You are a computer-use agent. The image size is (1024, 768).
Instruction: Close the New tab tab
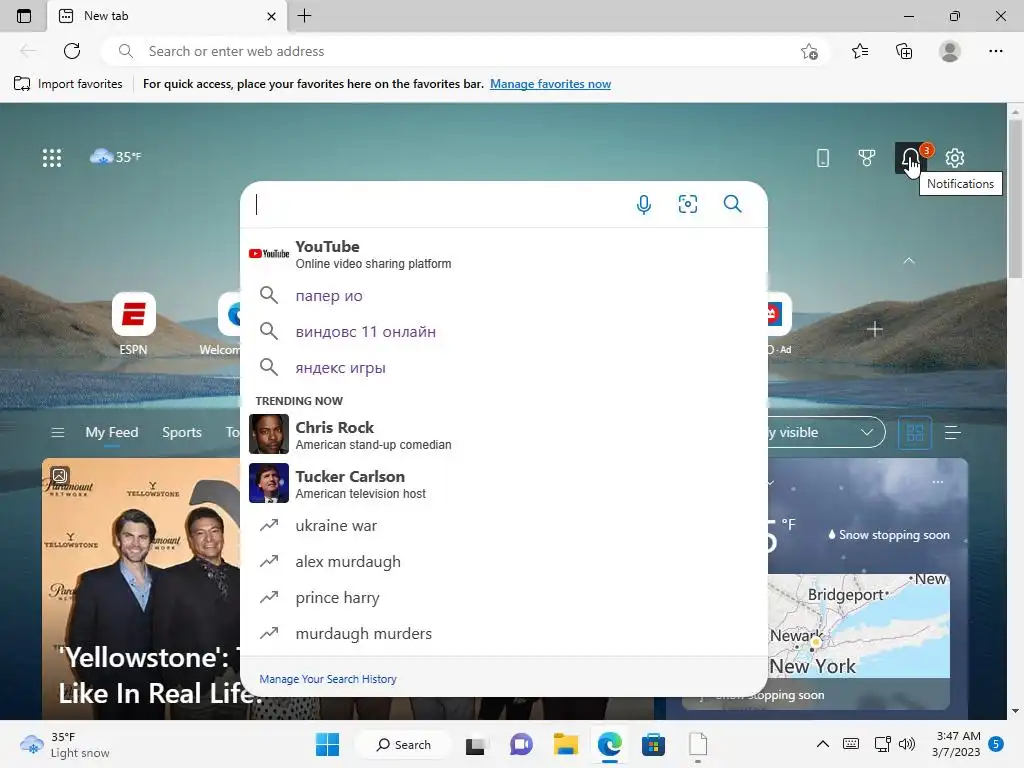pos(271,16)
